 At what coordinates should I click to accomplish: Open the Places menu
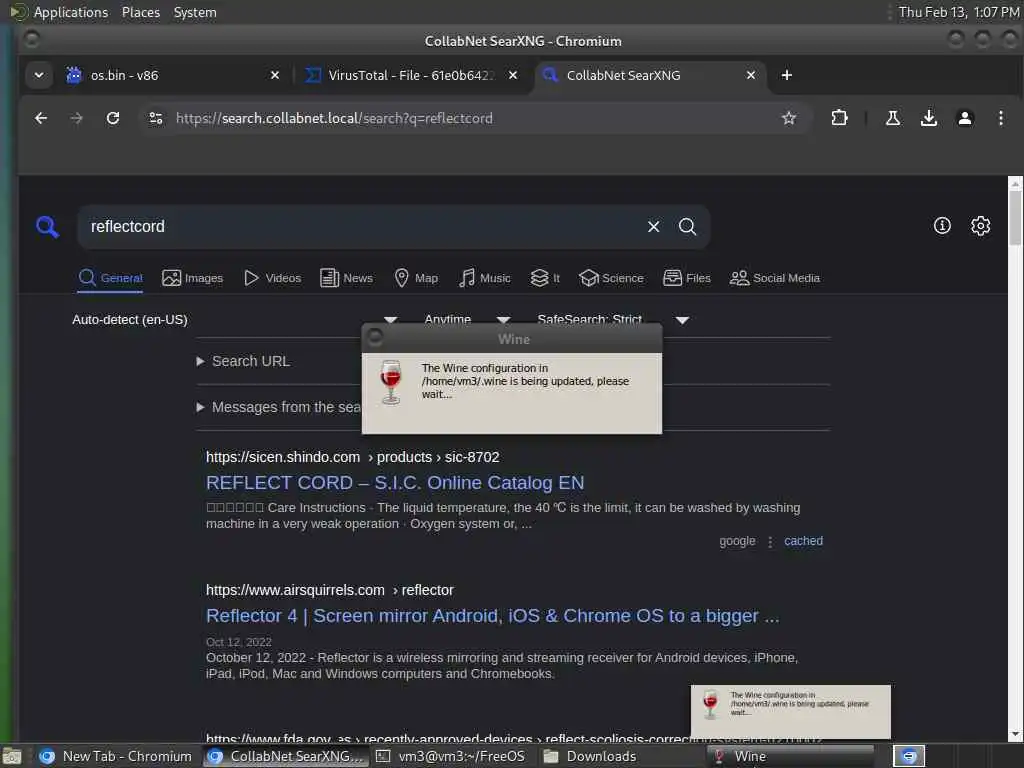point(141,12)
